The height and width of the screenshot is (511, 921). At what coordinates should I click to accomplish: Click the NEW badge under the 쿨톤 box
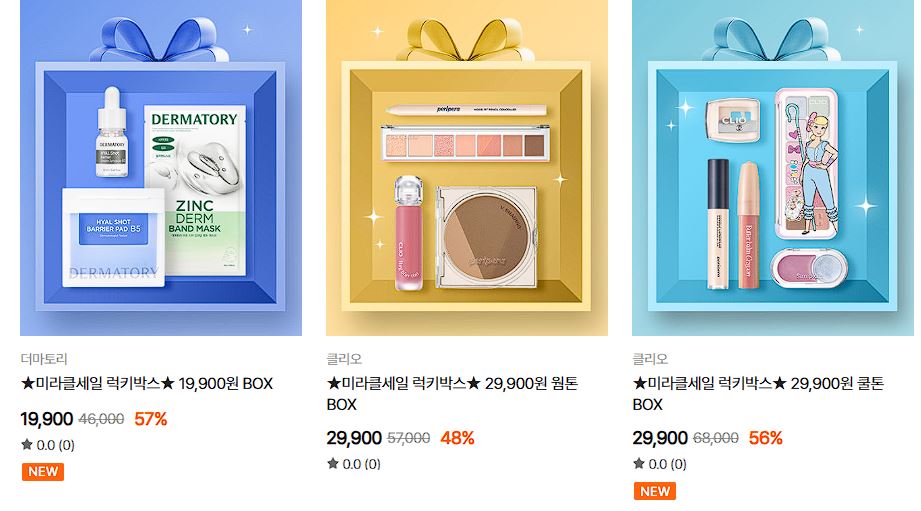pos(654,491)
